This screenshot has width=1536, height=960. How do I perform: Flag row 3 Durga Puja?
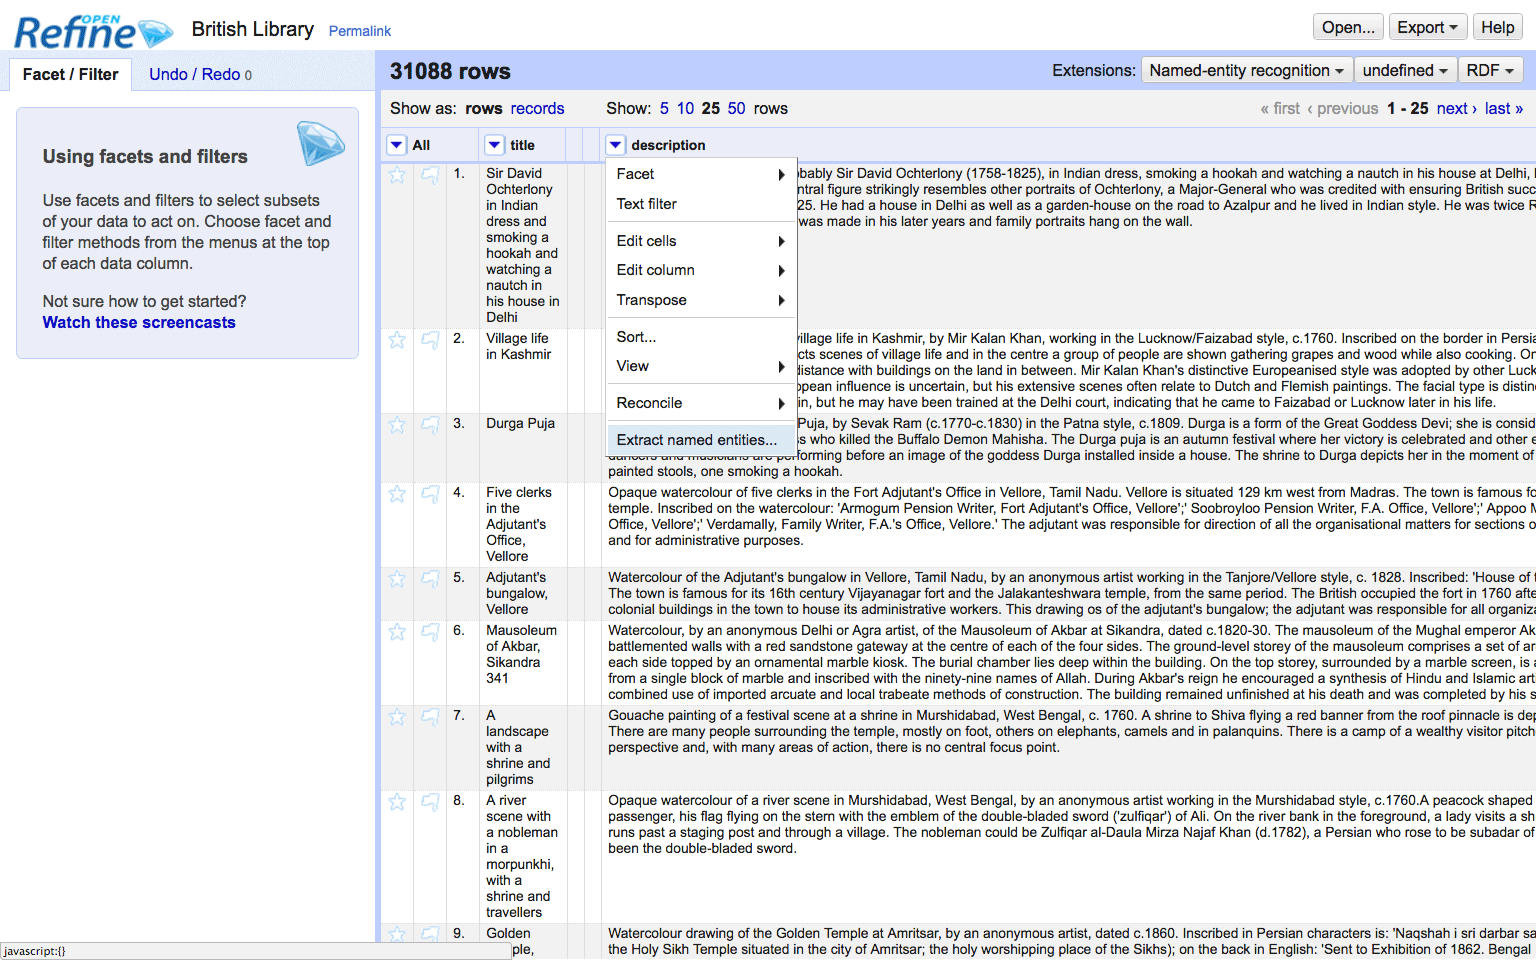430,425
